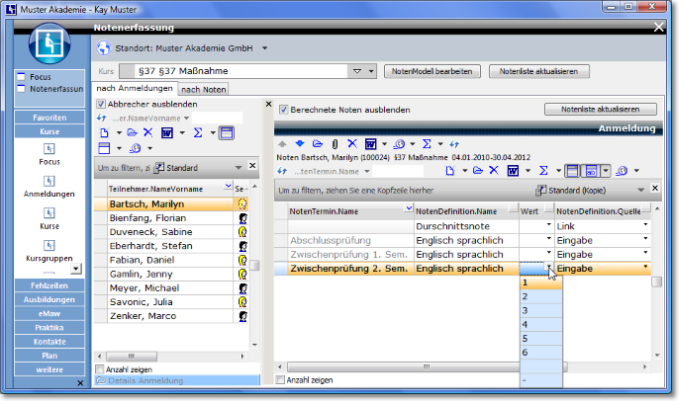Click refresh arrows beside NameVorname search
The width and height of the screenshot is (679, 401).
coord(101,118)
